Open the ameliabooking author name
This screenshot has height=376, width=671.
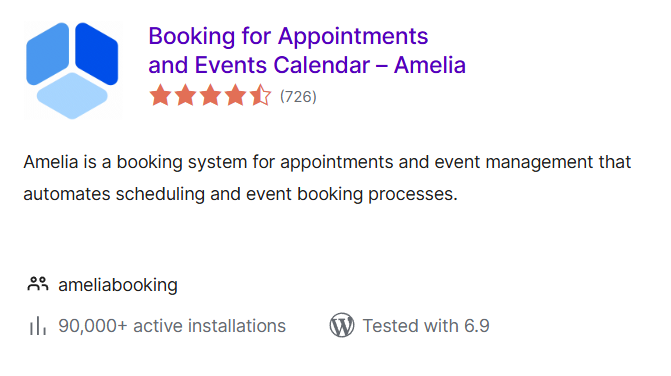click(x=118, y=285)
